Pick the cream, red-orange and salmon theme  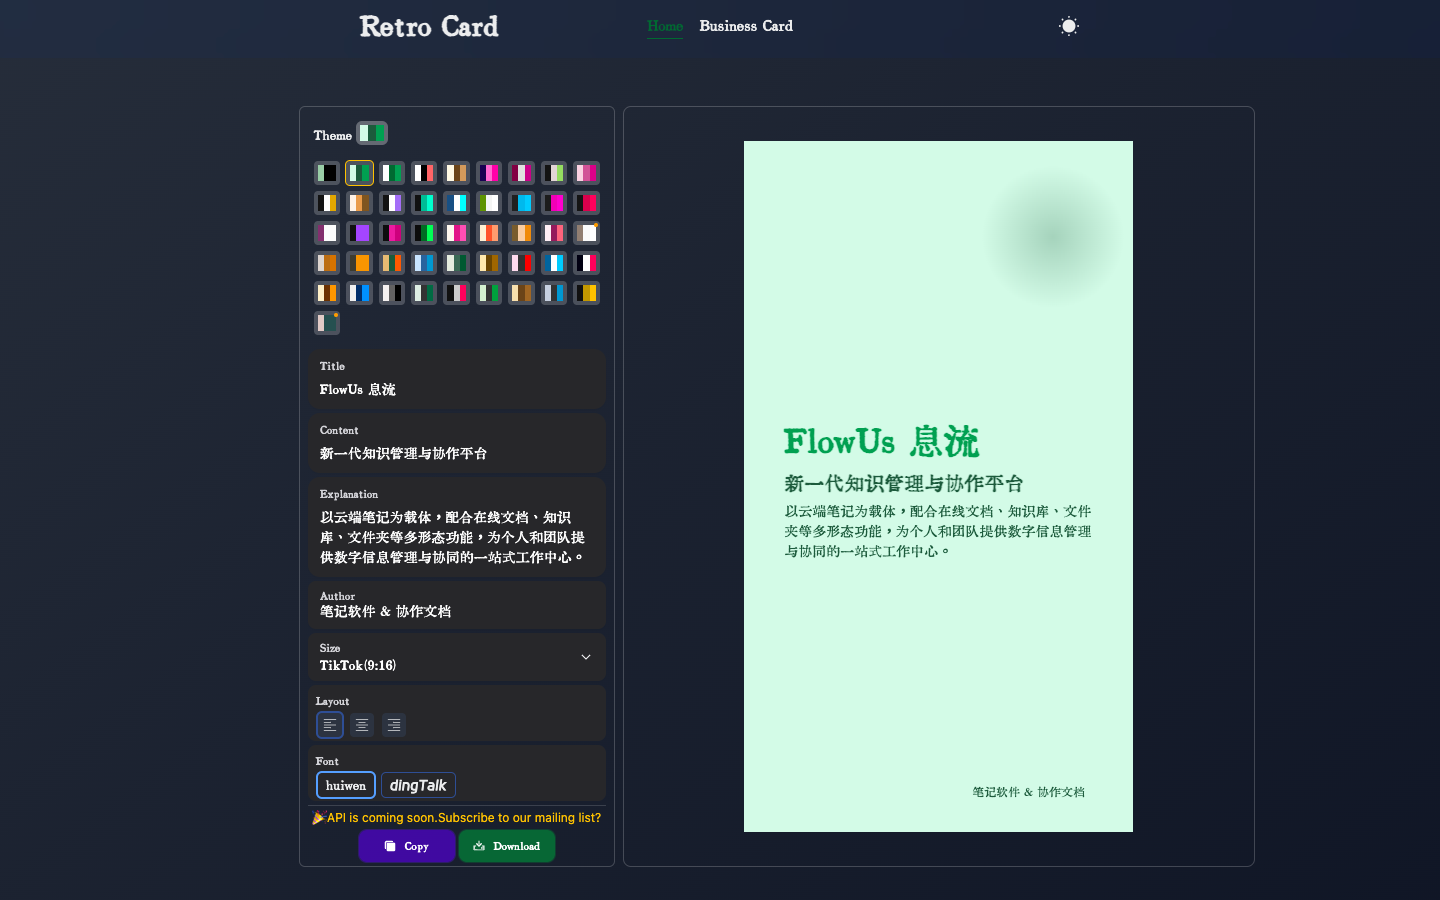(x=489, y=233)
